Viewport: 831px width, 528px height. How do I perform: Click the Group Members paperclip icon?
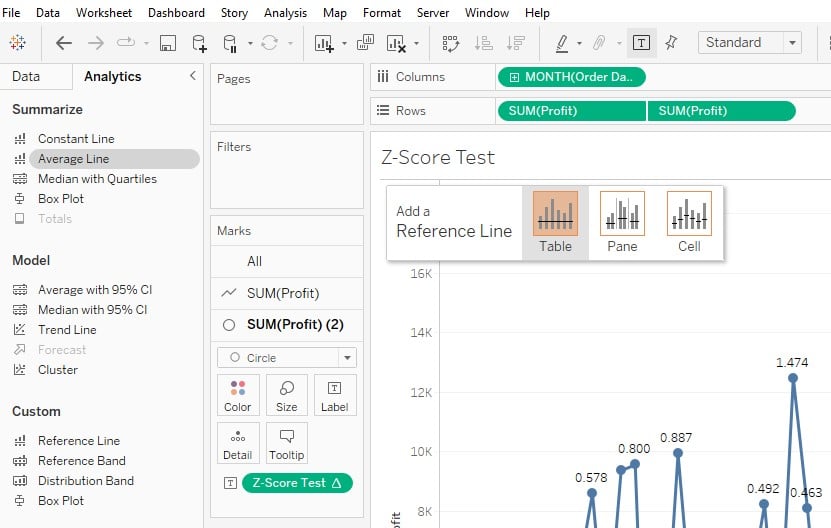[x=599, y=43]
